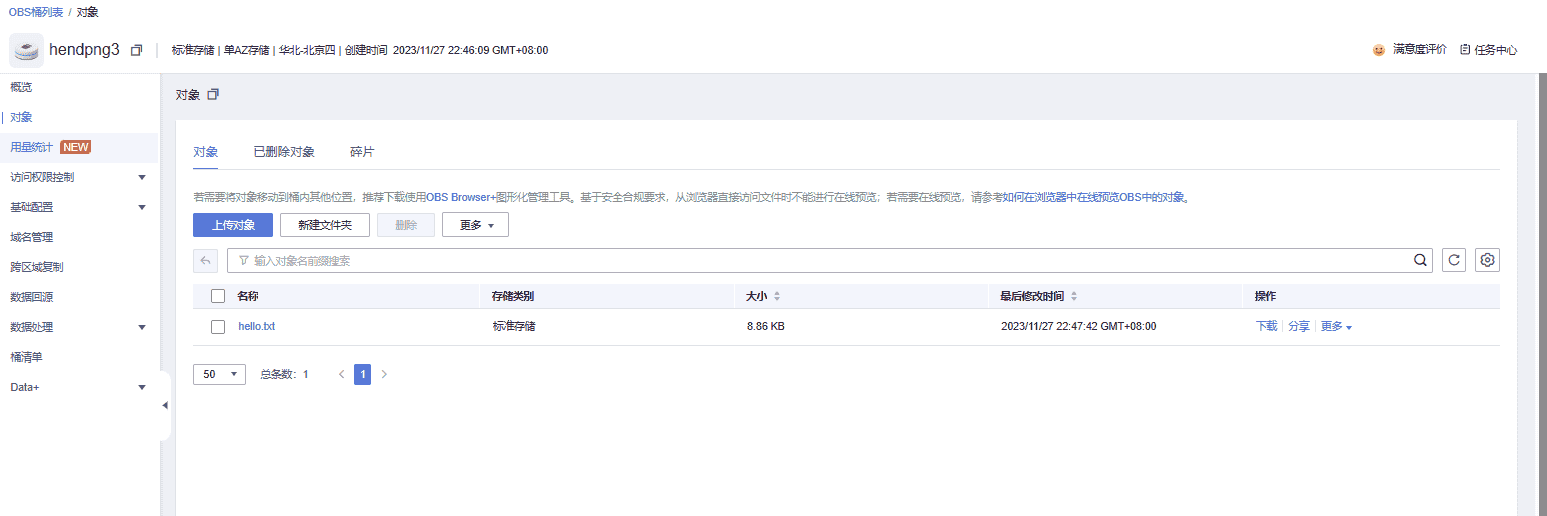Click 下载 for hello.txt
1547x516 pixels.
pyautogui.click(x=1266, y=326)
